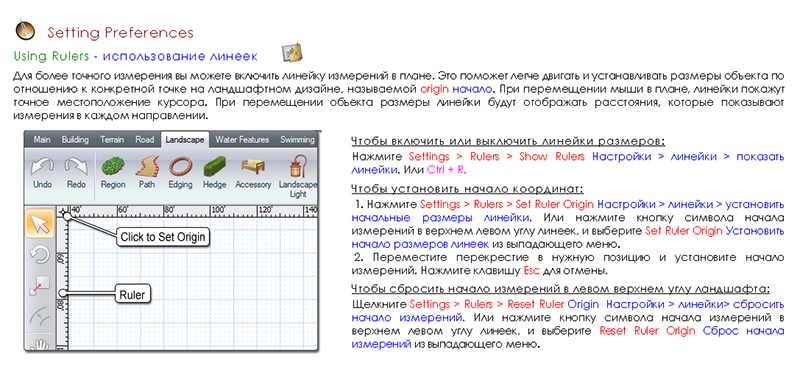Activate the arrow selection tool in sidebar
The image size is (800, 380).
tap(40, 224)
